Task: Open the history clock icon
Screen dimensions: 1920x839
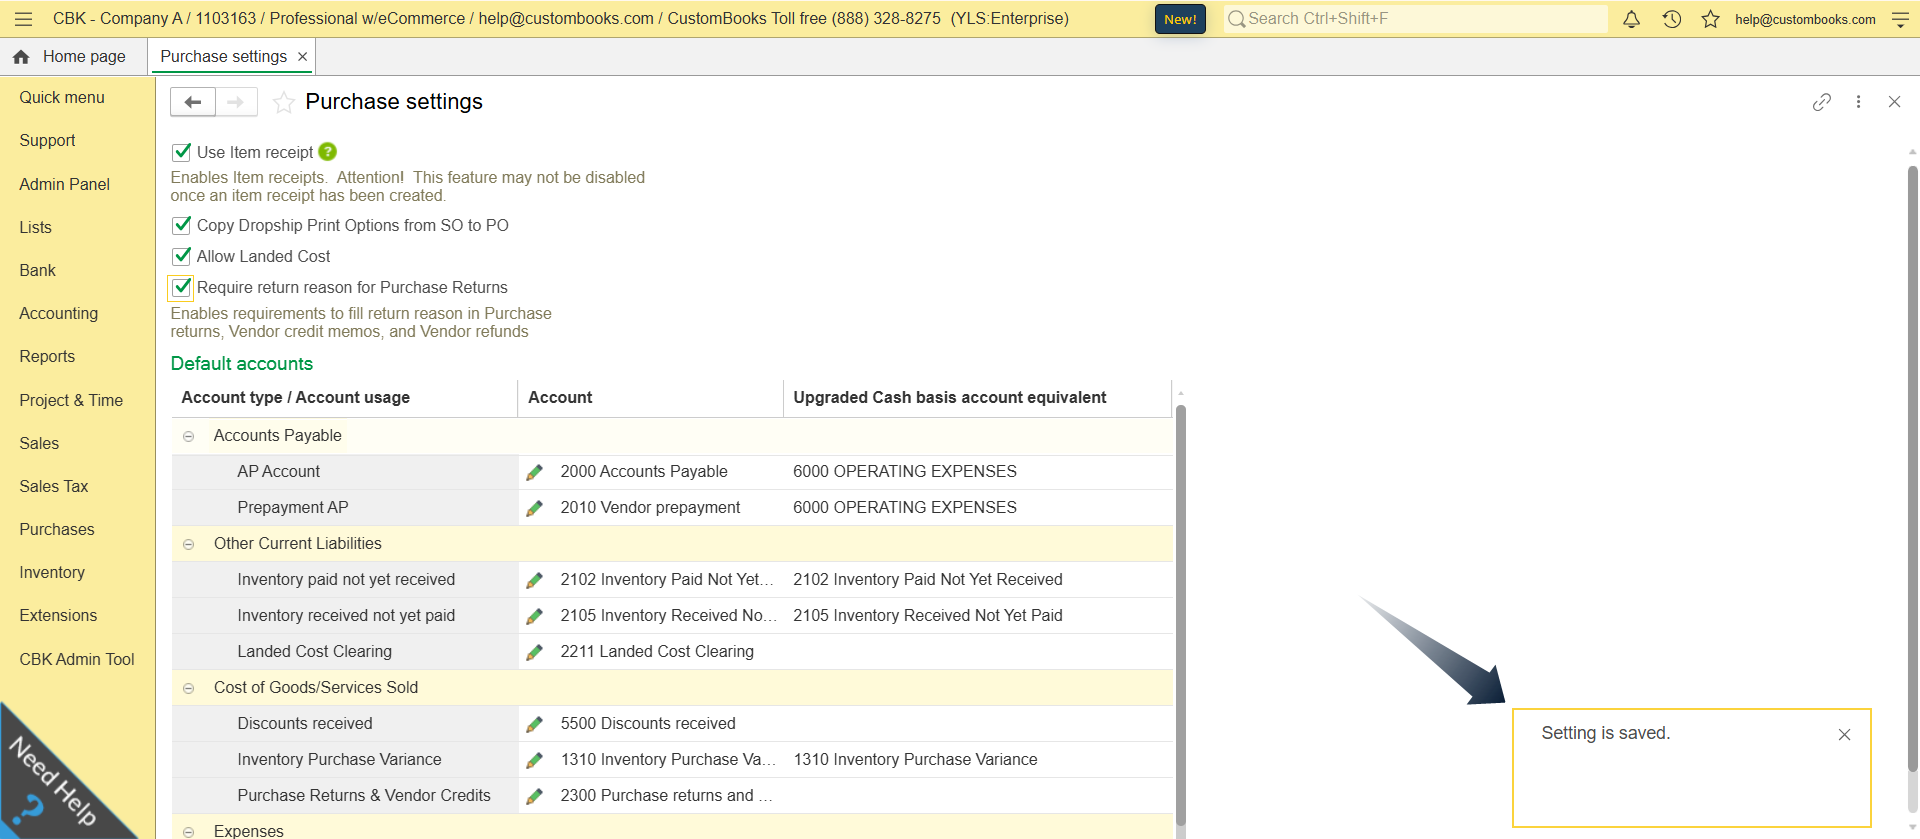Action: pyautogui.click(x=1671, y=19)
